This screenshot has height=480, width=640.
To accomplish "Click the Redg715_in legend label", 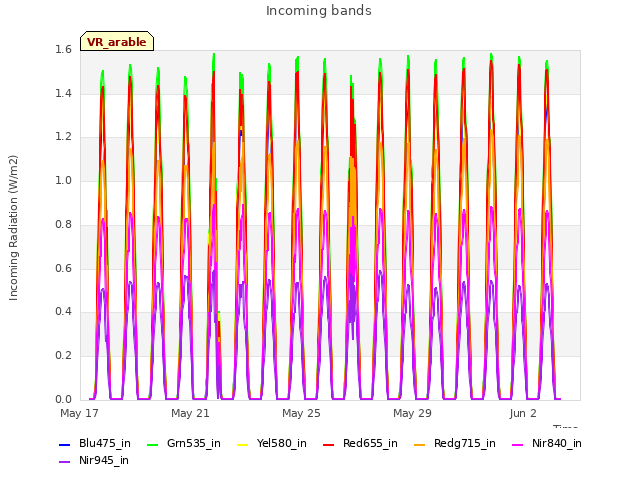I will (465, 443).
